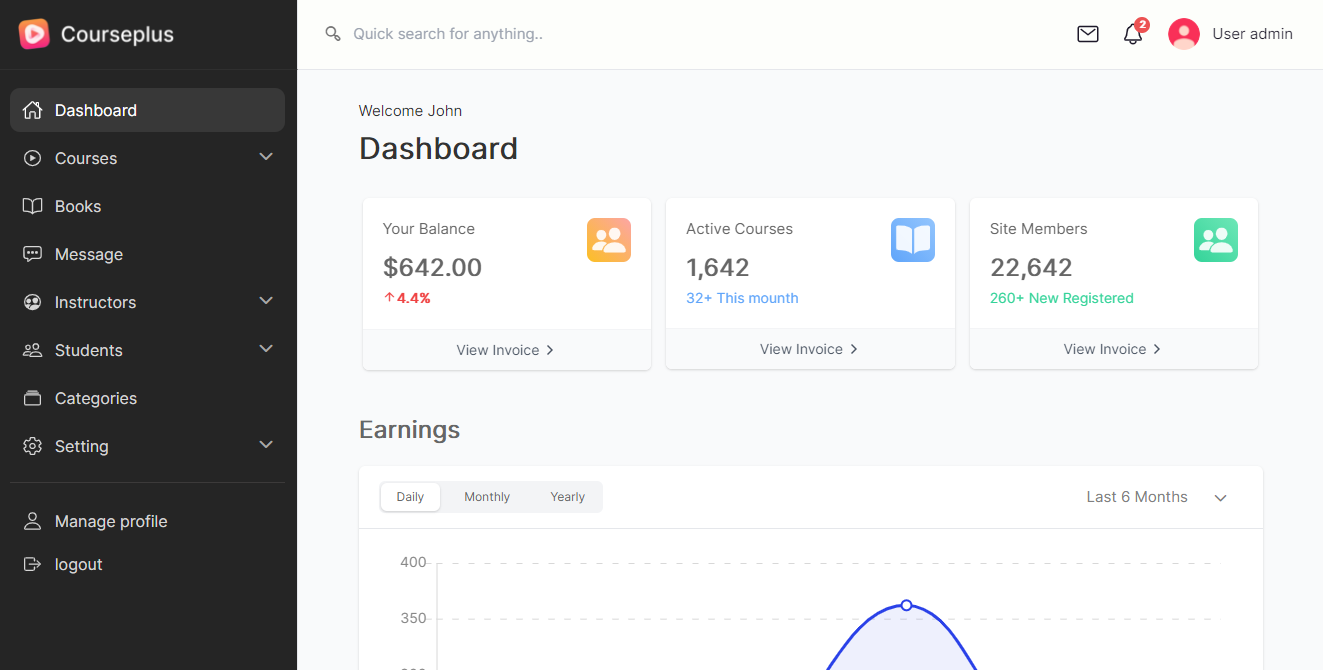Go to Categories in the sidebar
The image size is (1323, 670).
(95, 398)
